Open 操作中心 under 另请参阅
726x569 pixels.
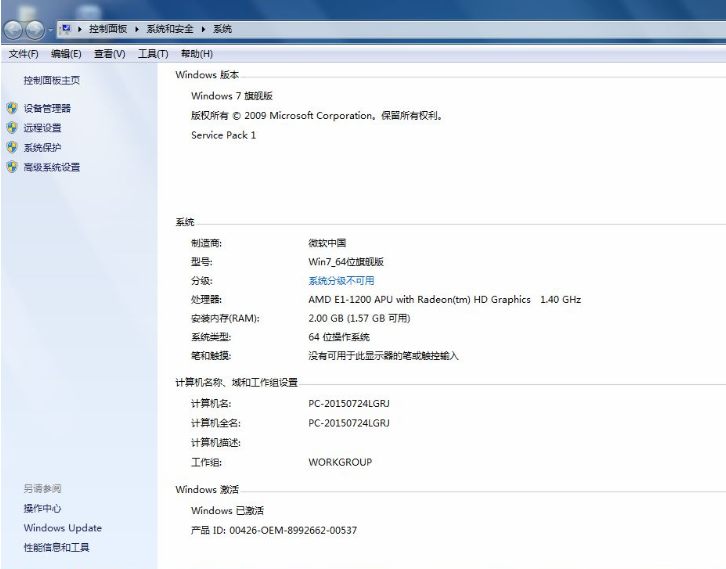(x=42, y=509)
